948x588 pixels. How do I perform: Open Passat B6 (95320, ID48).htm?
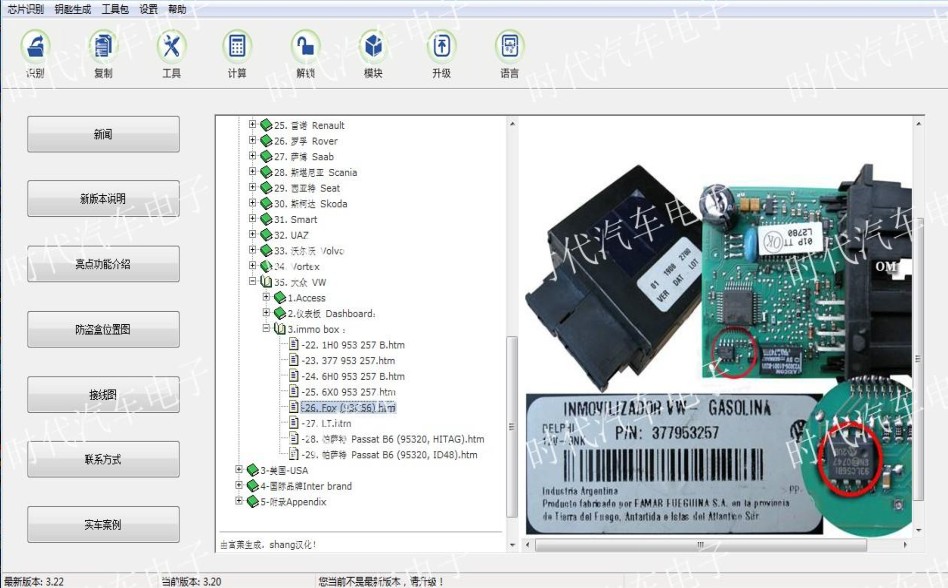(x=389, y=454)
